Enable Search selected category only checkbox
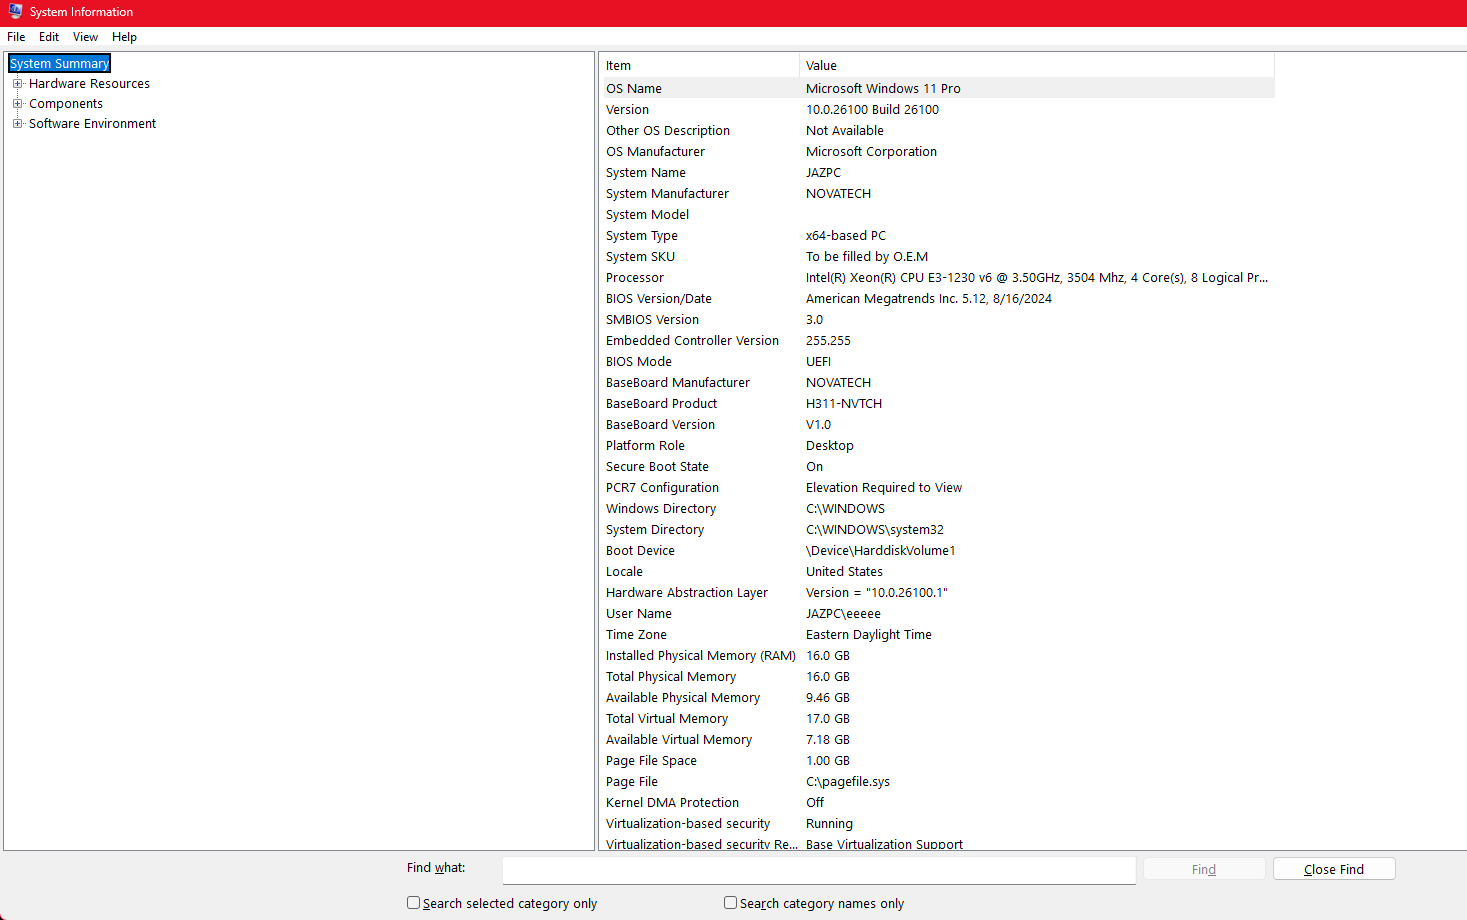The height and width of the screenshot is (920, 1467). click(x=413, y=902)
